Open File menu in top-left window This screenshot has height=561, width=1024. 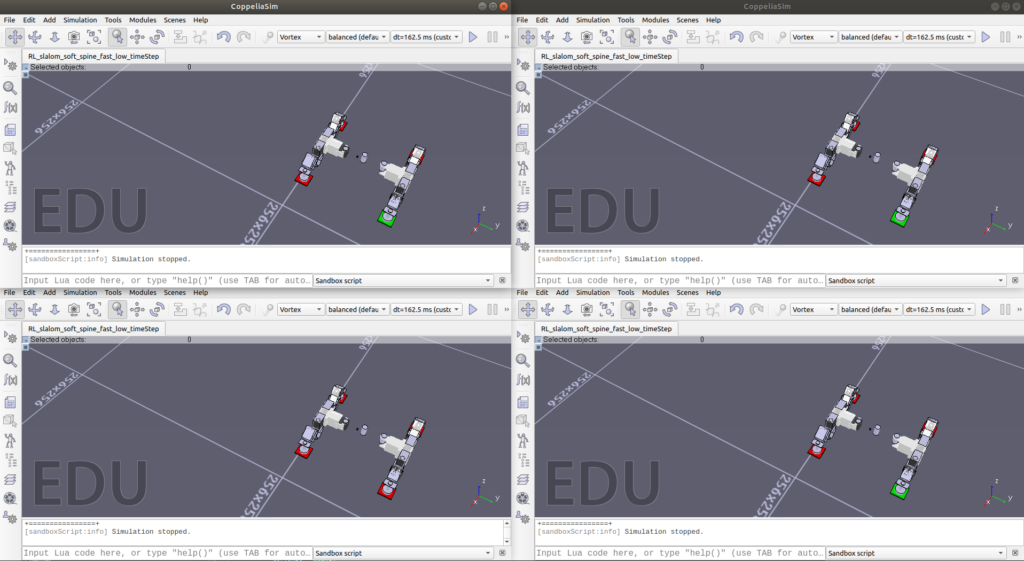click(10, 20)
